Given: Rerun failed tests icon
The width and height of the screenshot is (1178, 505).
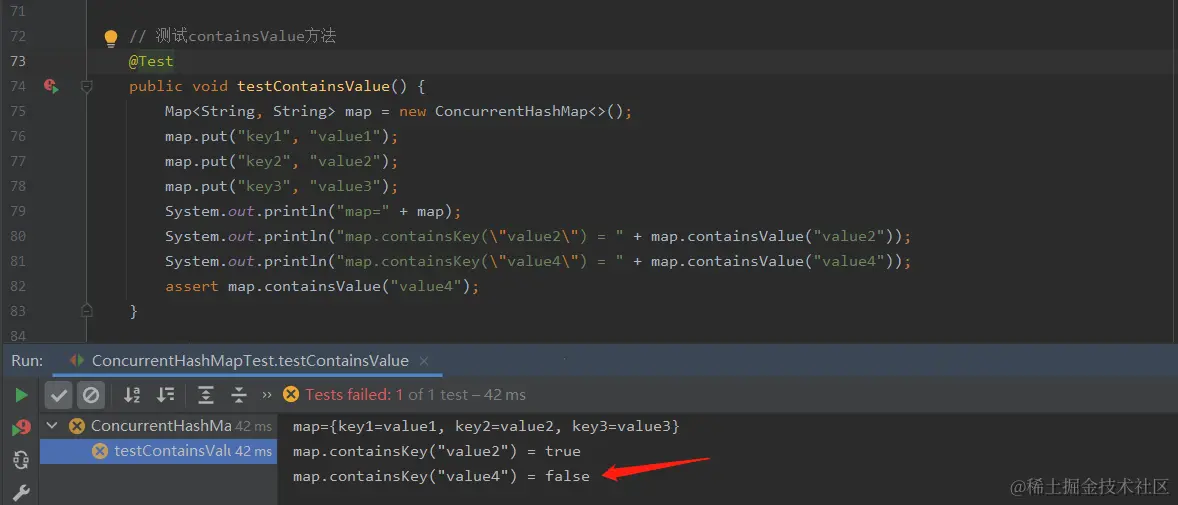Looking at the screenshot, I should tap(21, 428).
